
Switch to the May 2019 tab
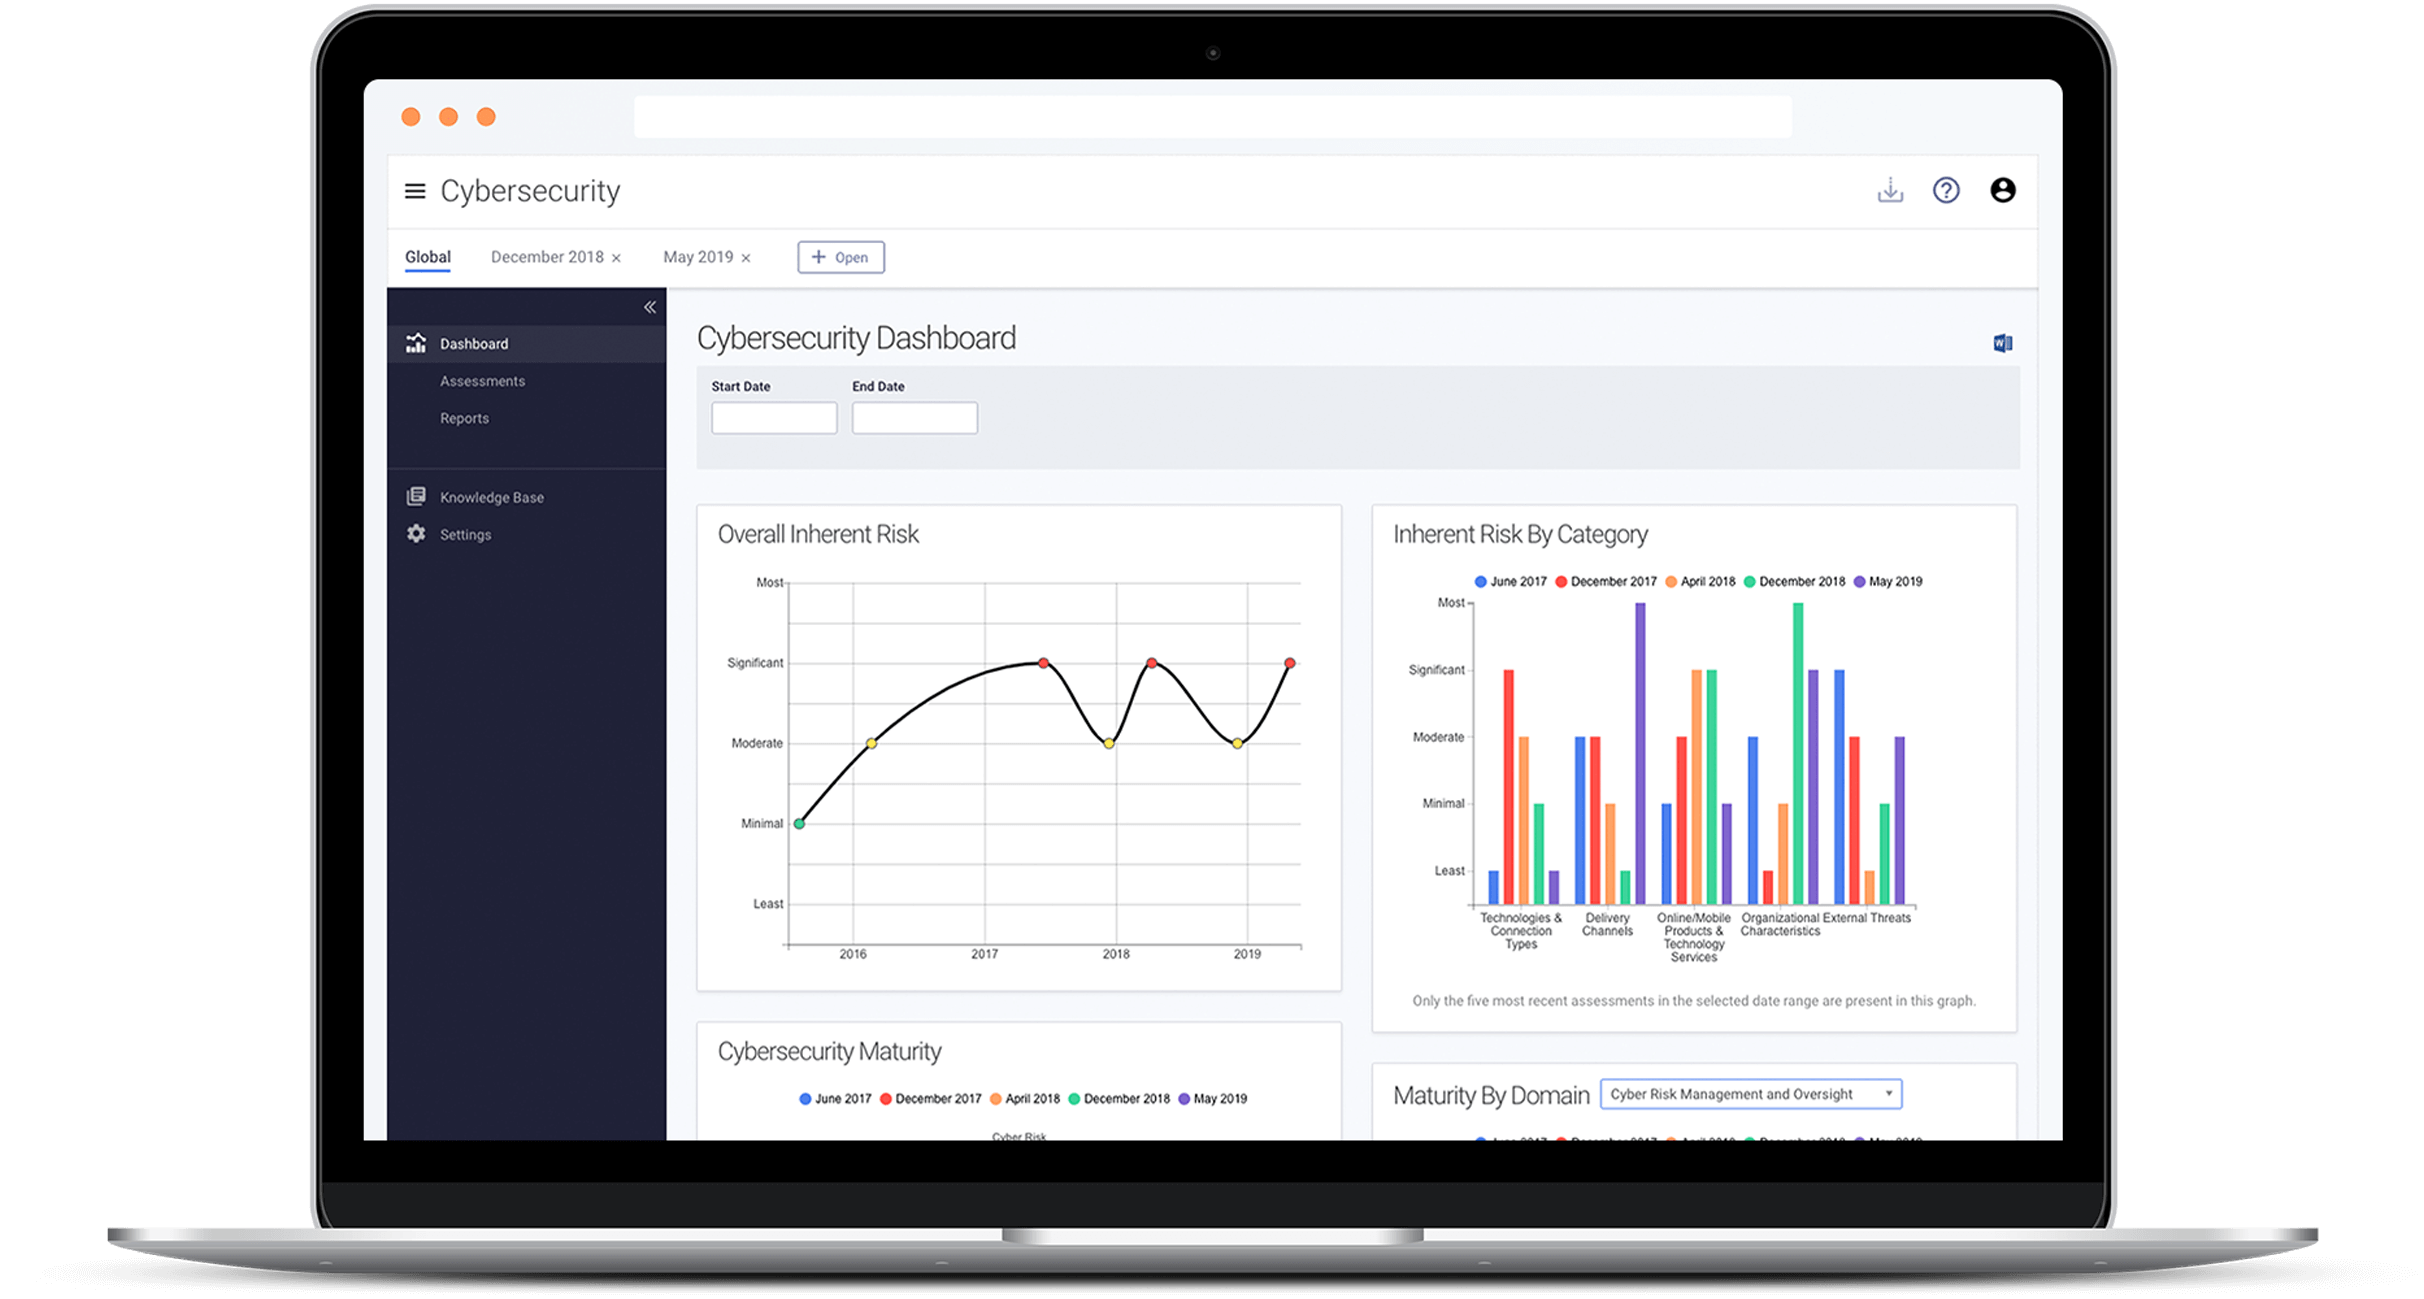pyautogui.click(x=698, y=257)
